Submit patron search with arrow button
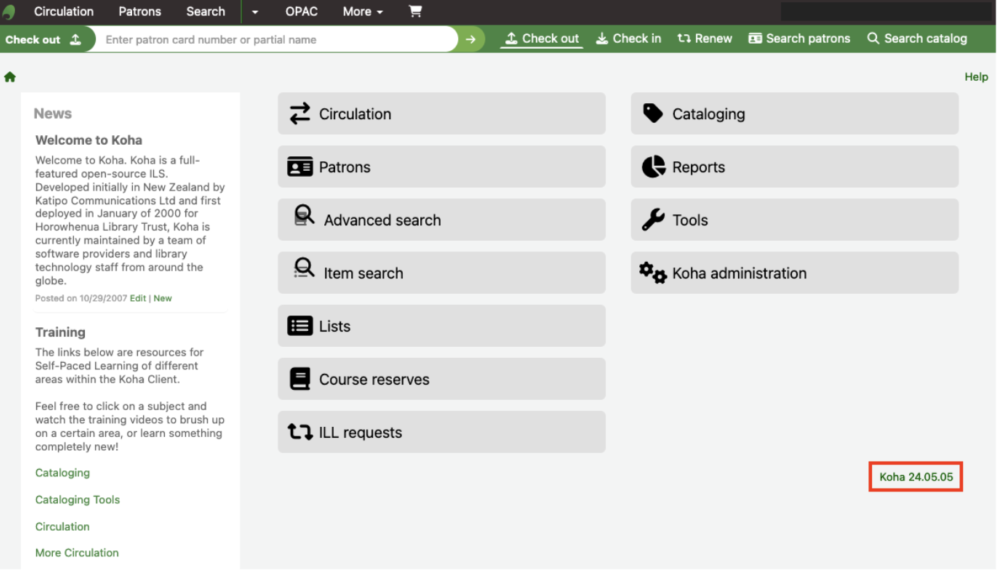The width and height of the screenshot is (1000, 573). (471, 40)
